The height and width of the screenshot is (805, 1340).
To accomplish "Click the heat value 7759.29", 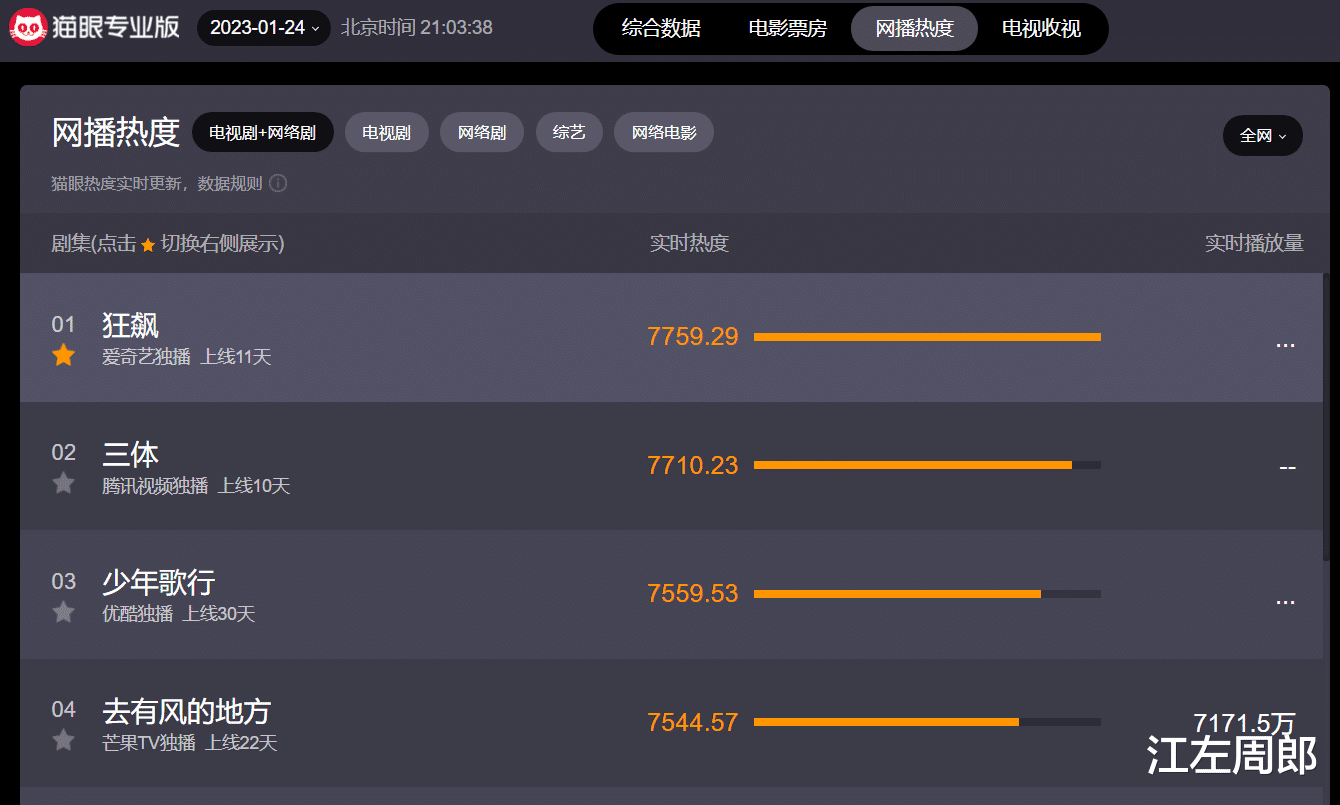I will coord(693,337).
